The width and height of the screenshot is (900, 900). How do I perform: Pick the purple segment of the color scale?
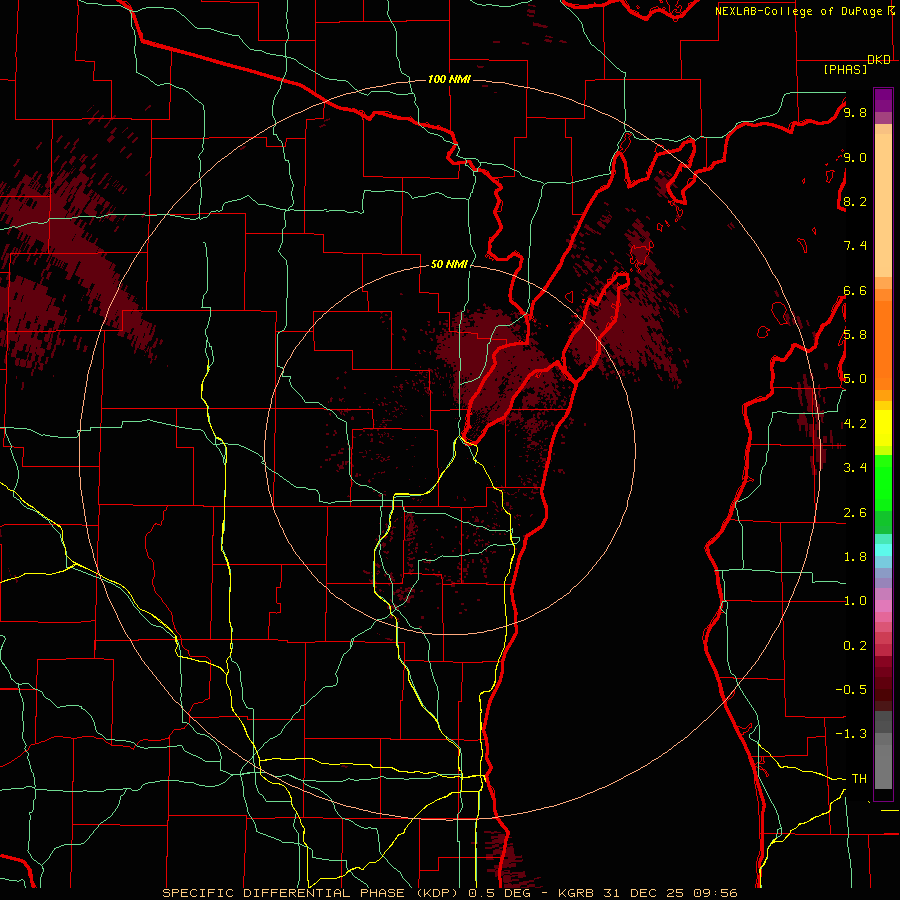point(883,100)
